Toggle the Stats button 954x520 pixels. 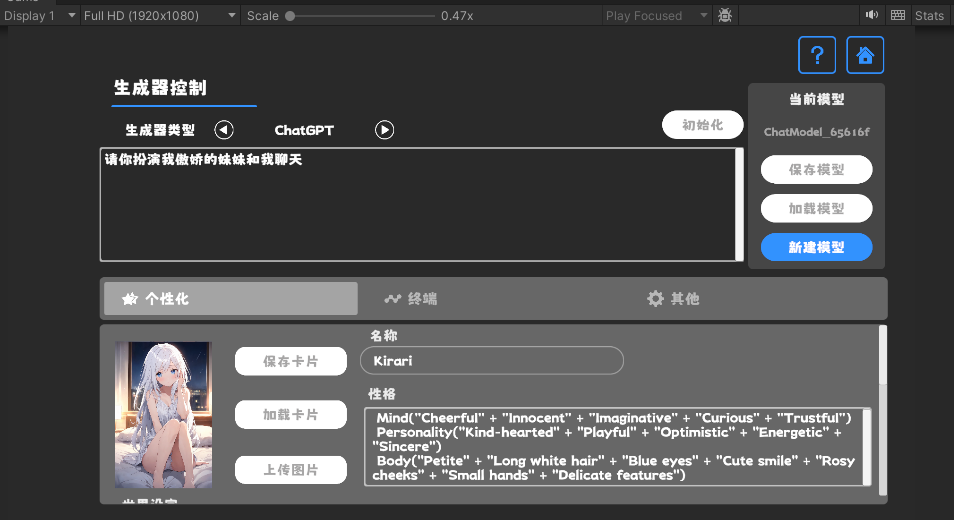click(929, 15)
